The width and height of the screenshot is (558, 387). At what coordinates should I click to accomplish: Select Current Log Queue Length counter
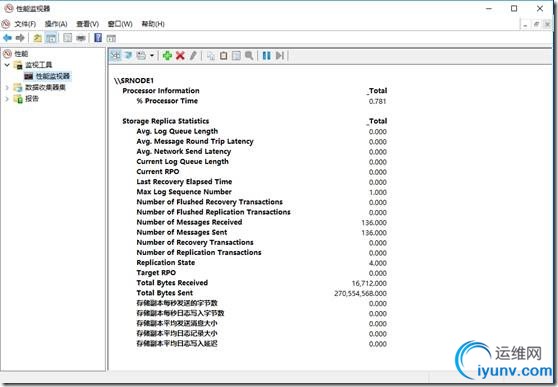(x=183, y=161)
